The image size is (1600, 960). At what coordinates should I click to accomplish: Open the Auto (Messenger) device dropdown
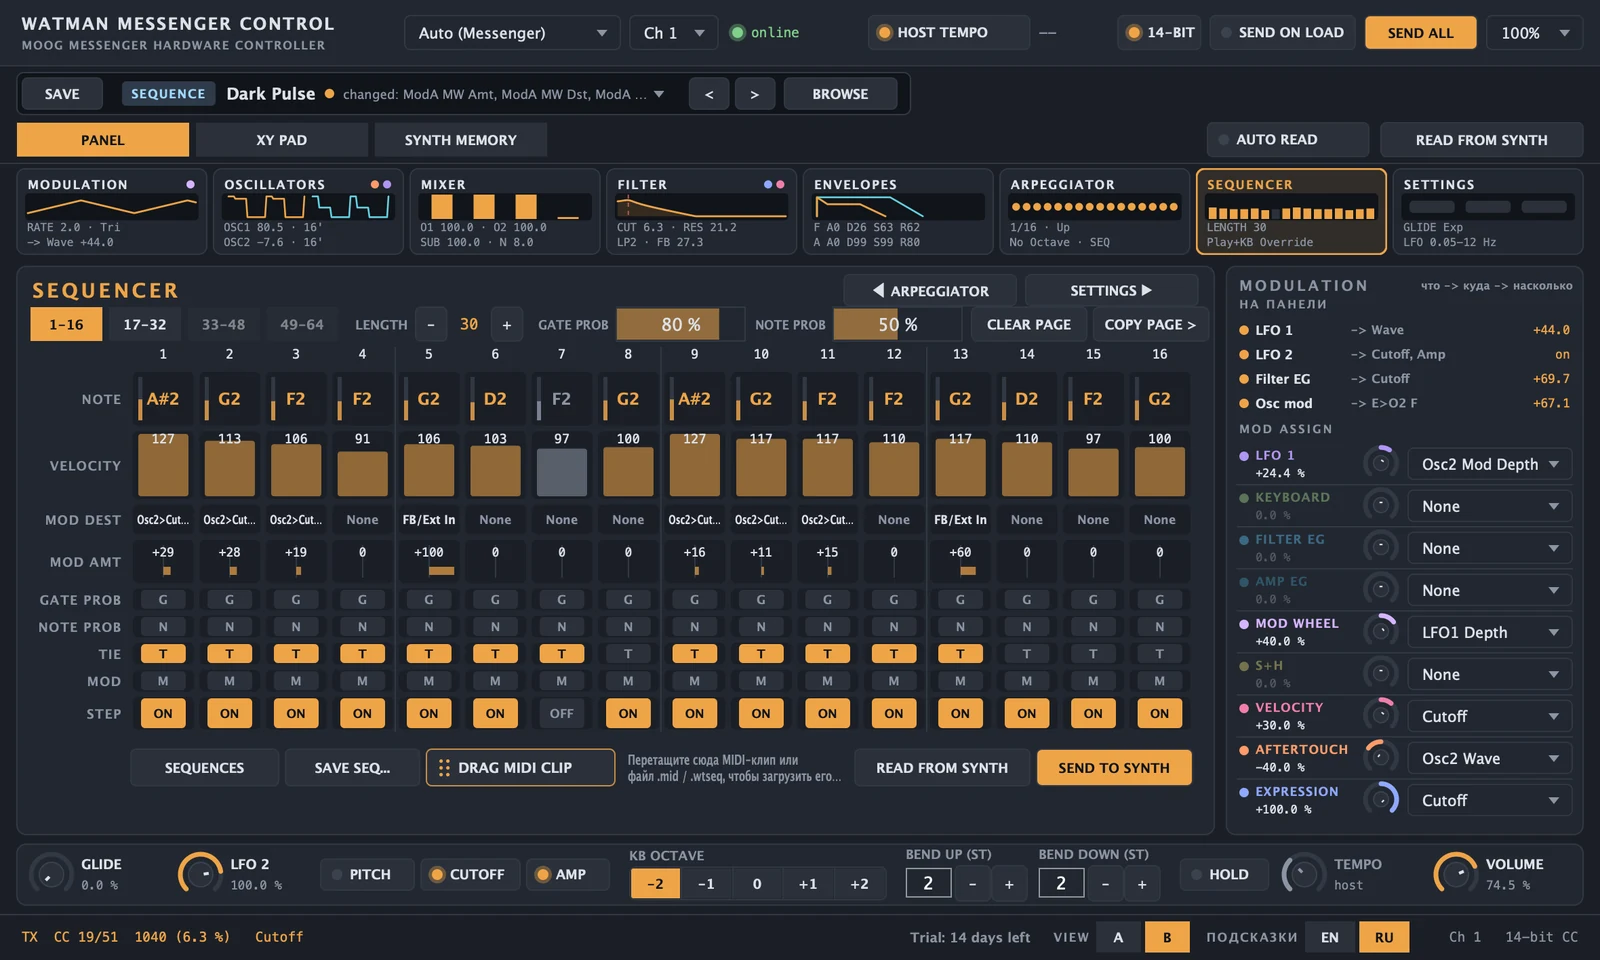coord(511,33)
